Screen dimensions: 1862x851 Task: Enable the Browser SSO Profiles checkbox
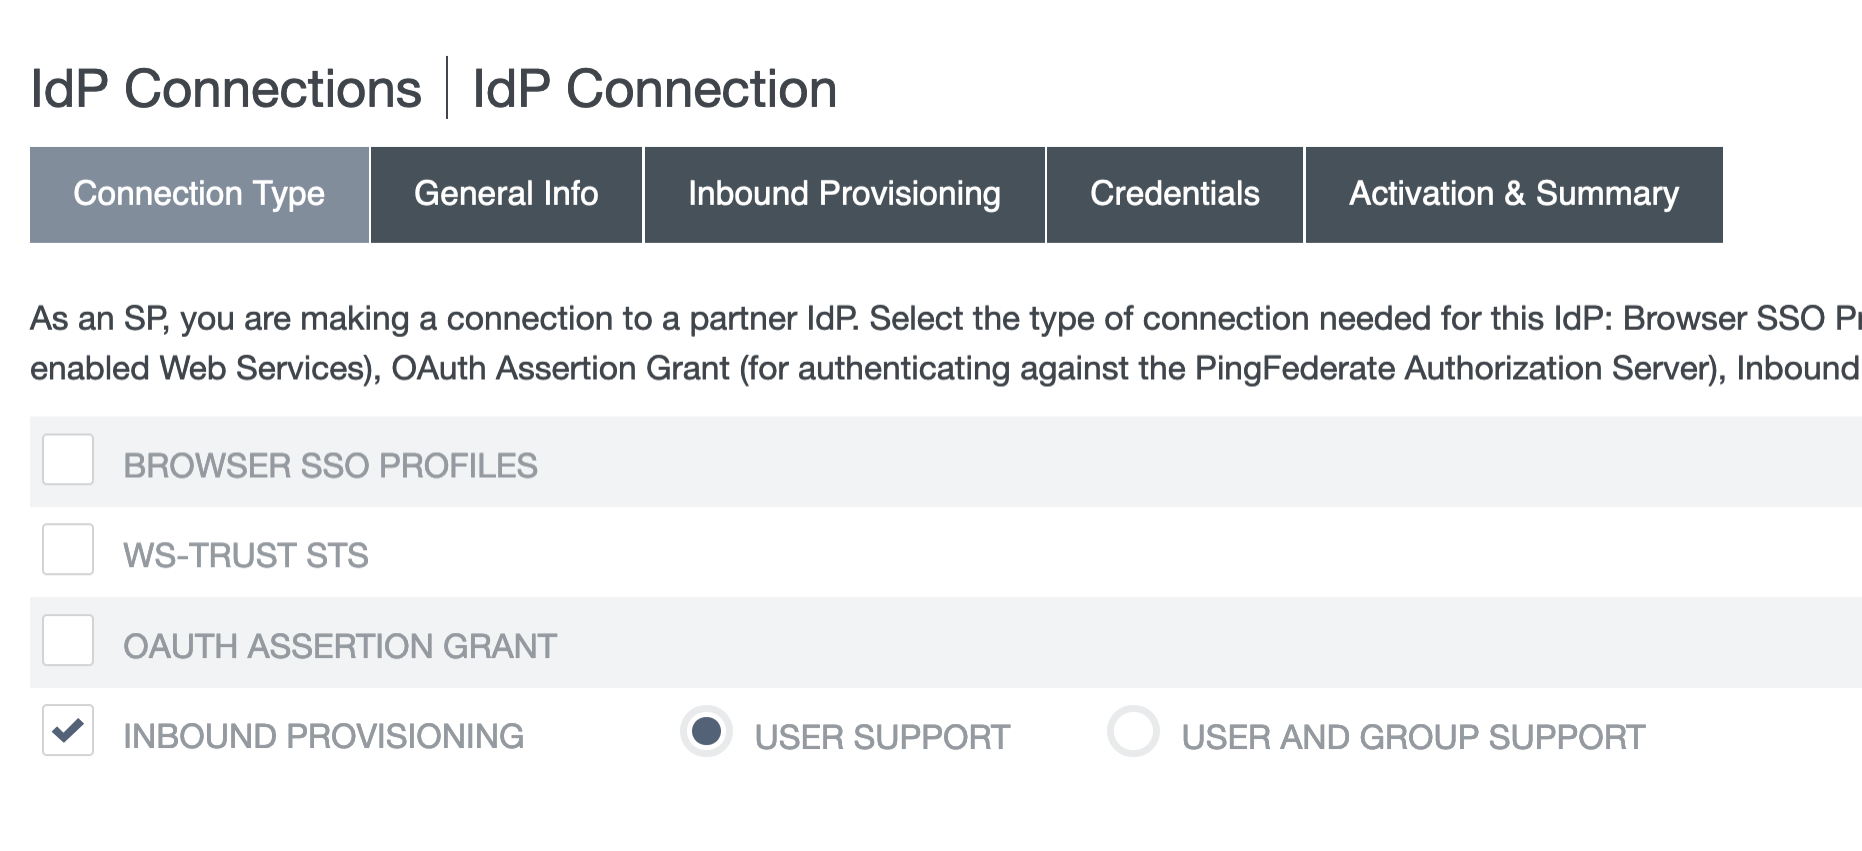click(x=68, y=460)
